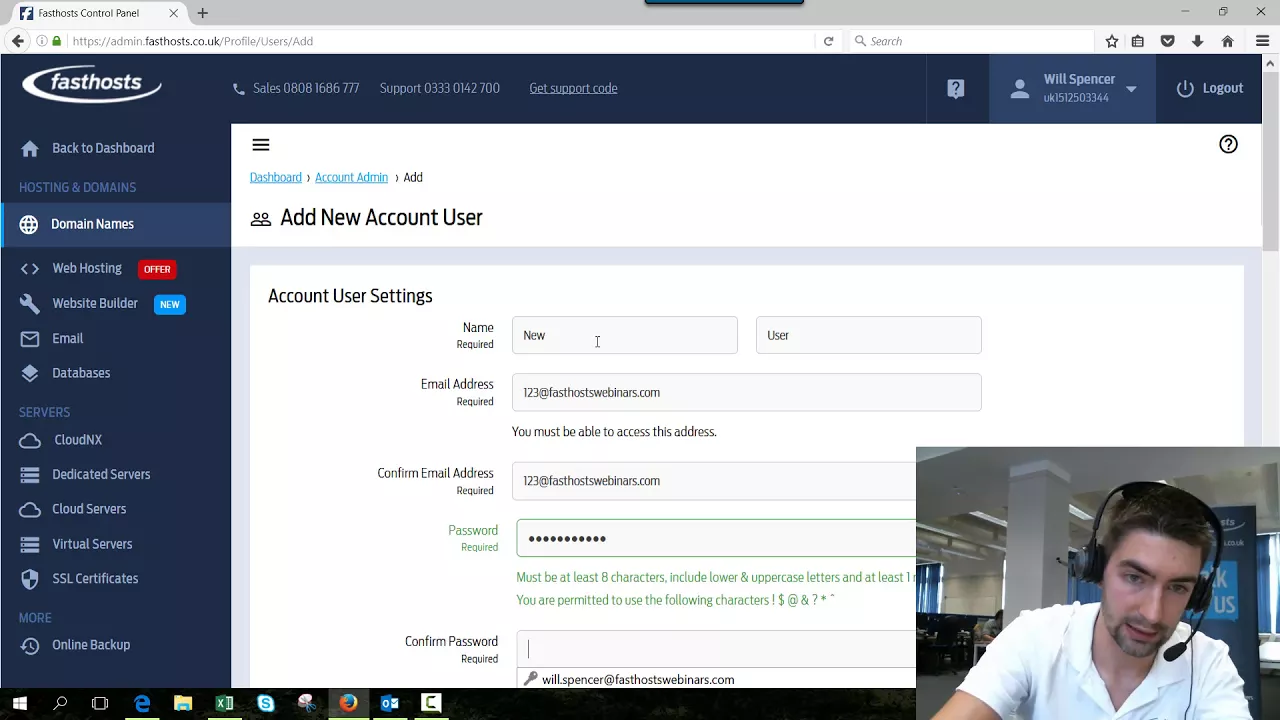Image resolution: width=1280 pixels, height=720 pixels.
Task: Click the envelope icon for Email
Action: [30, 339]
